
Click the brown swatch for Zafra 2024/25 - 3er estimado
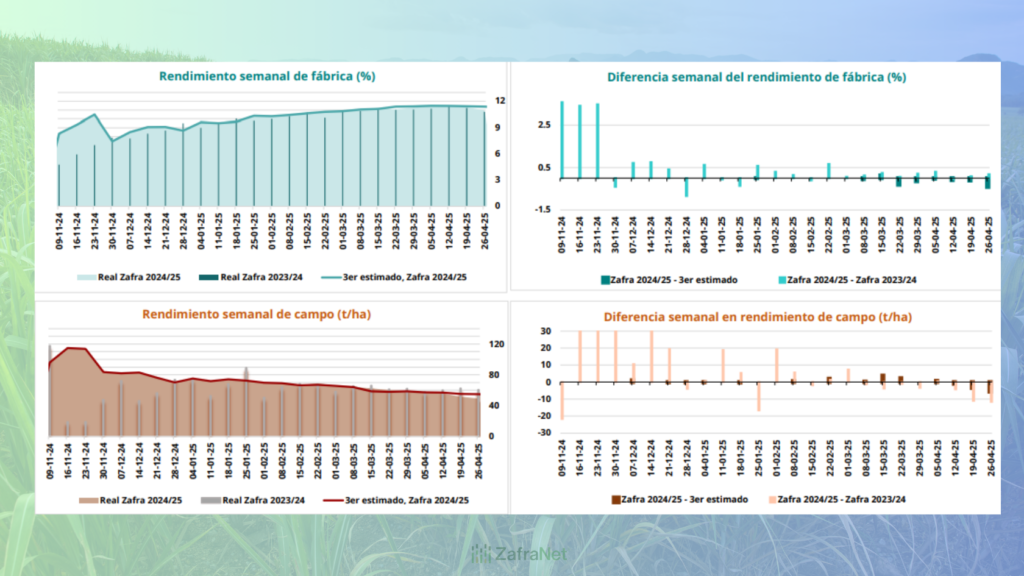pos(614,498)
